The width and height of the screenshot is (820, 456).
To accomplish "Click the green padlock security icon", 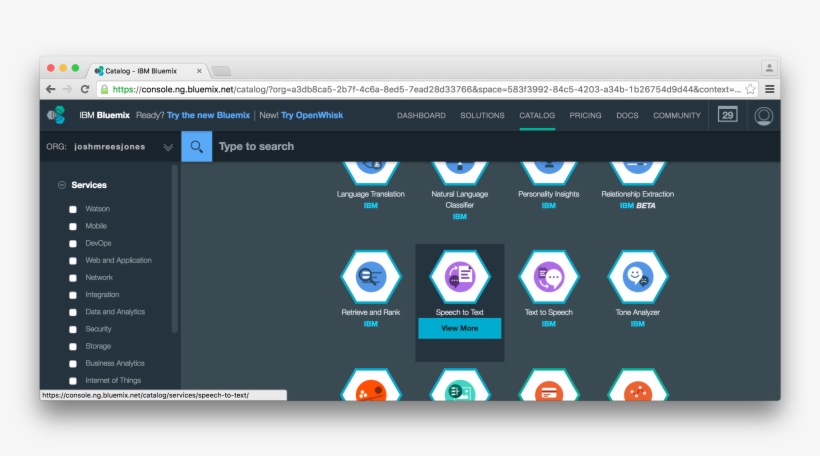I will (105, 89).
